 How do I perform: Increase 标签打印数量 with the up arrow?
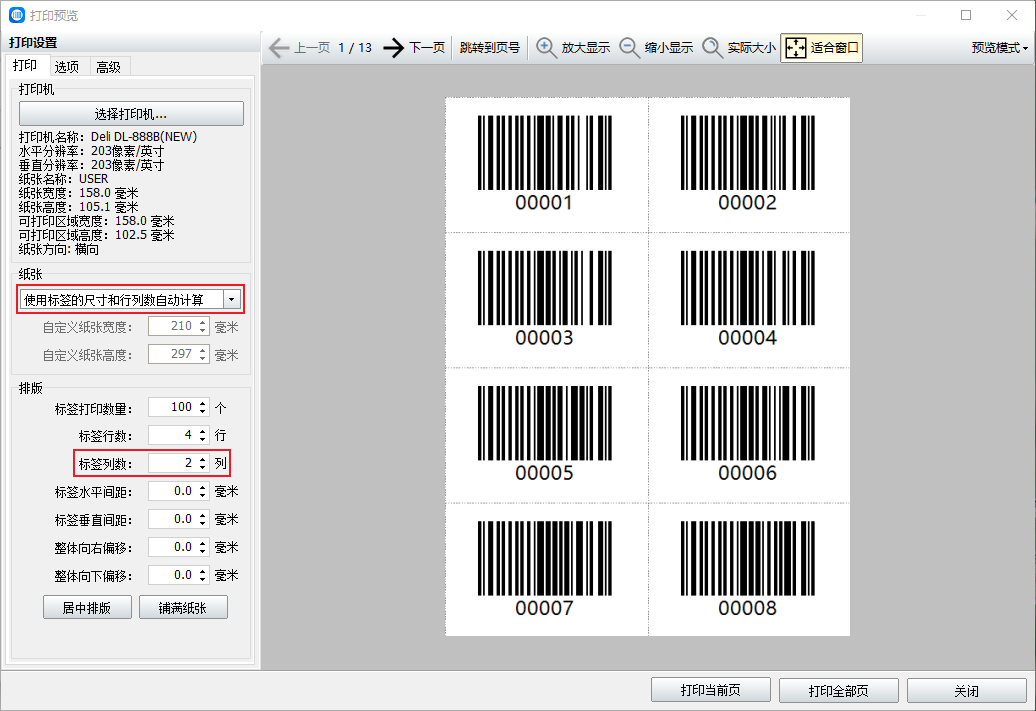(x=203, y=403)
